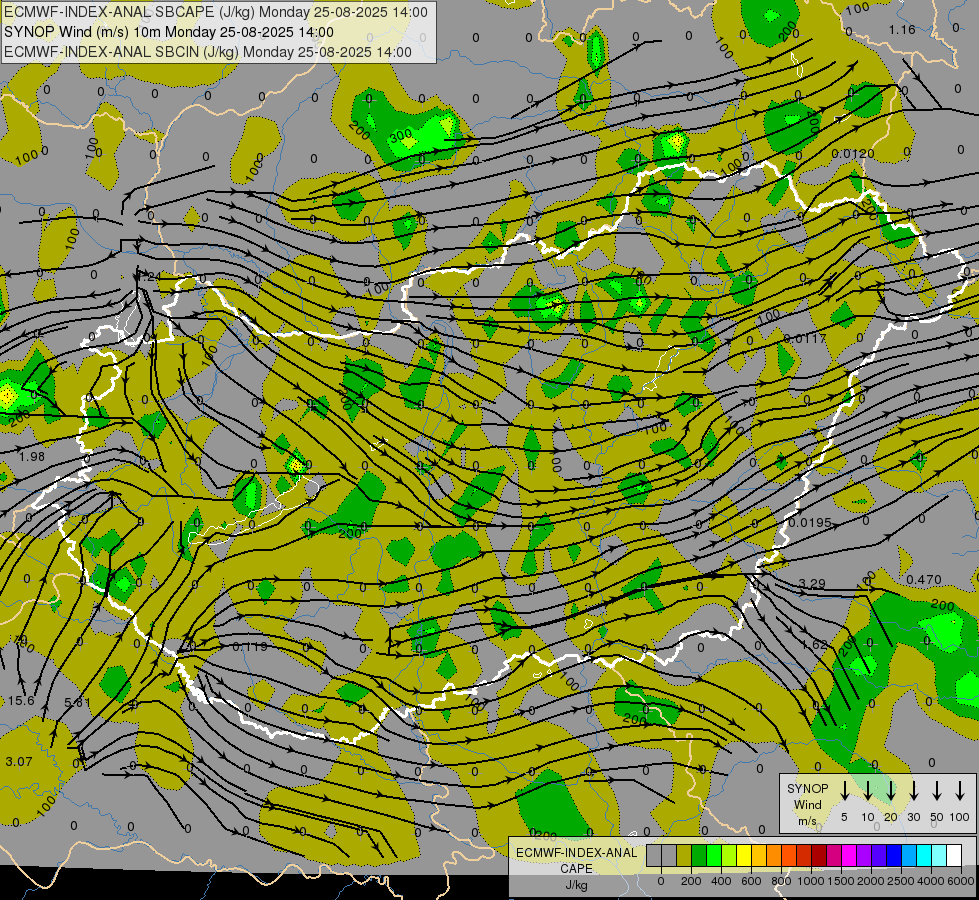The width and height of the screenshot is (979, 900).
Task: Select the dark green CAPE legend swatch
Action: [699, 855]
